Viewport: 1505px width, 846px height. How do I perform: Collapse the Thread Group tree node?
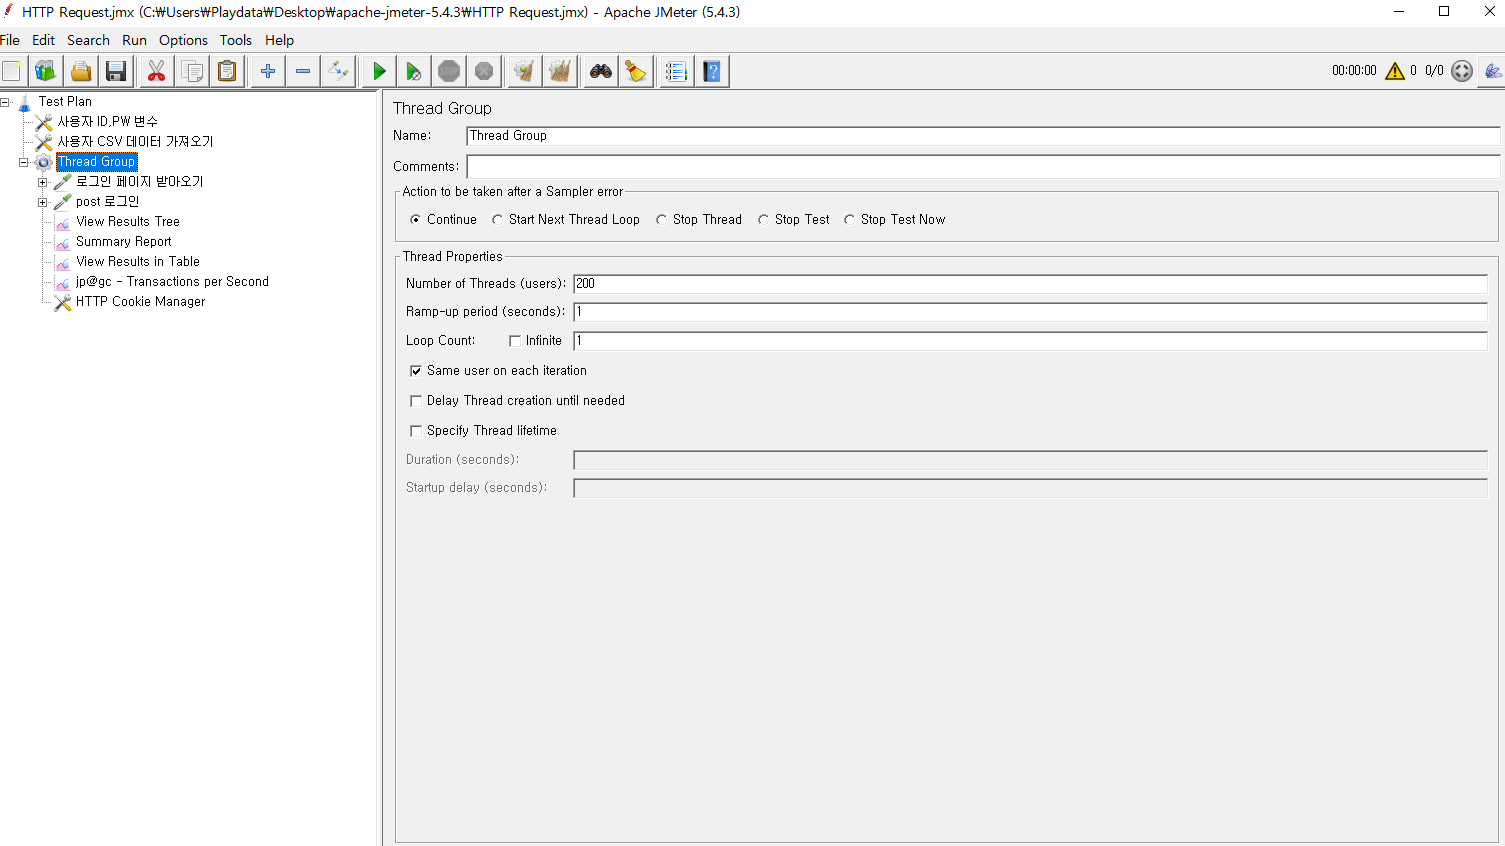(x=23, y=162)
